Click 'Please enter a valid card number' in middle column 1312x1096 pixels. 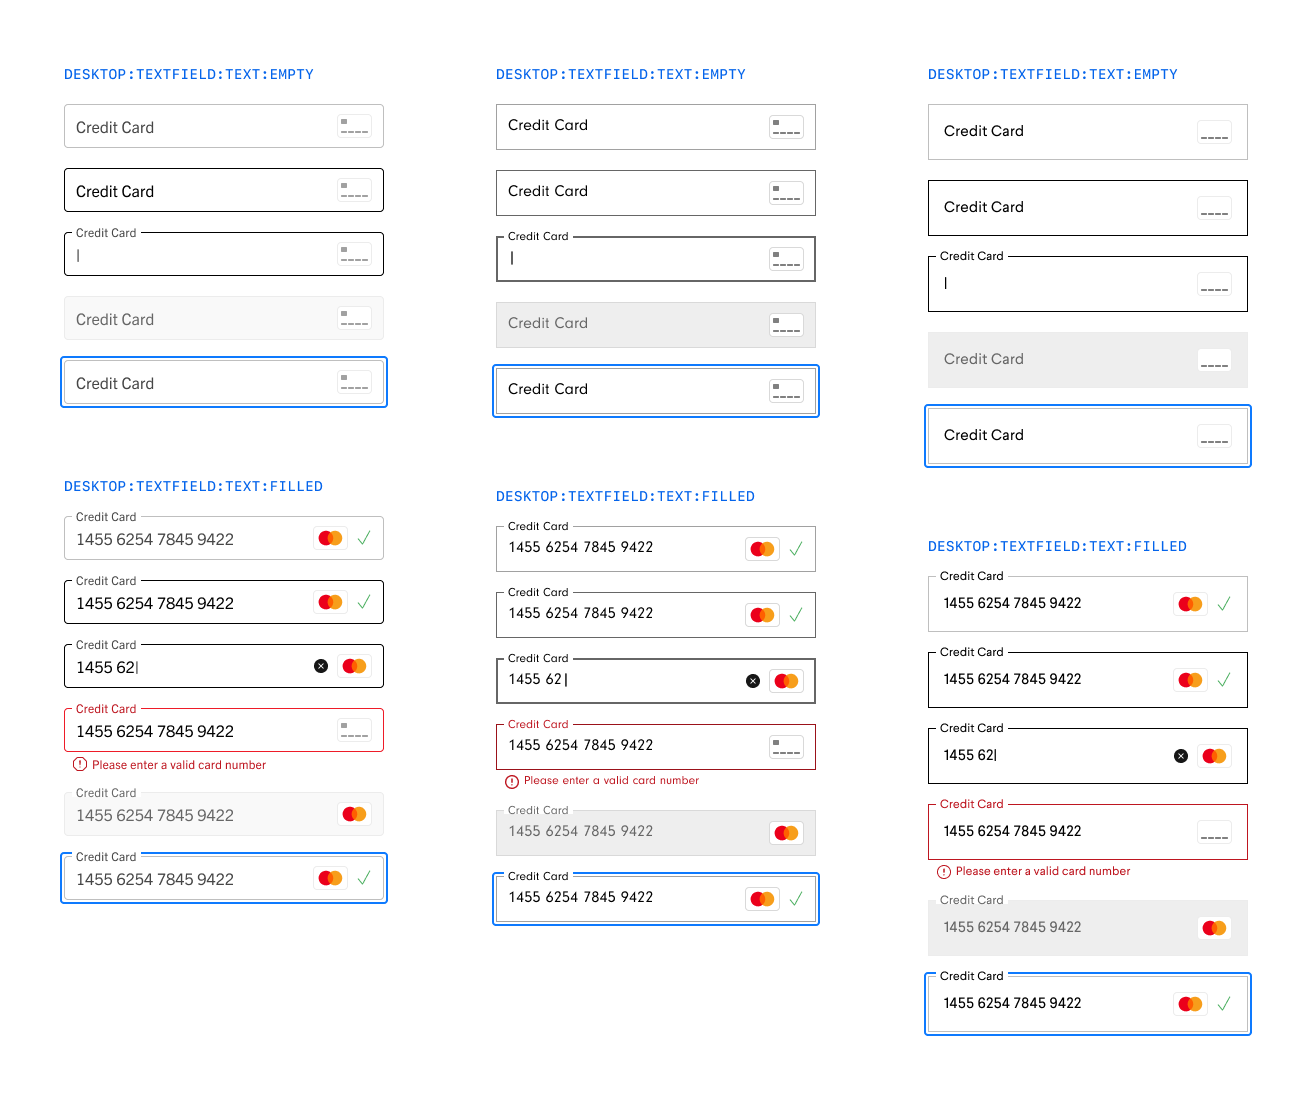tap(612, 780)
